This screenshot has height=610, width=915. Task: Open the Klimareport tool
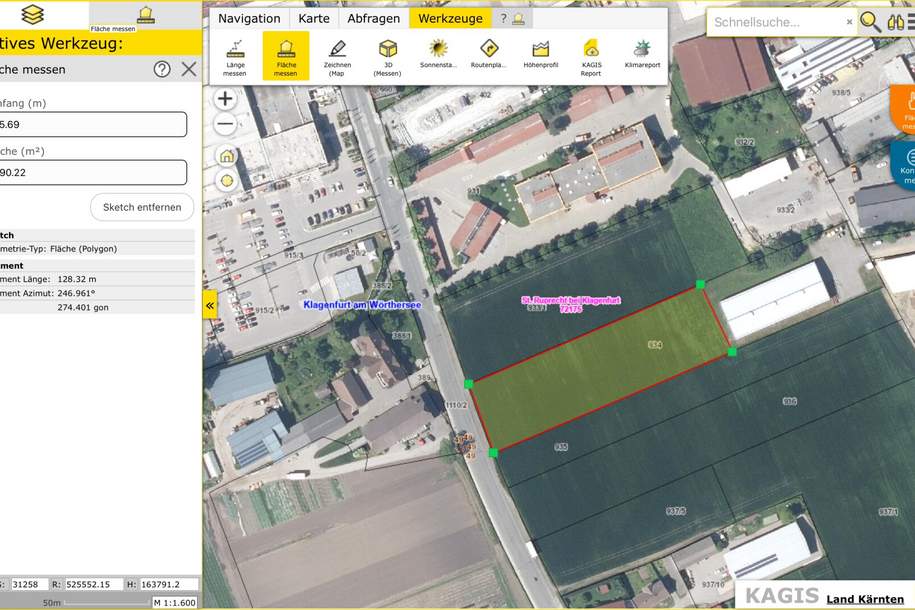(642, 57)
